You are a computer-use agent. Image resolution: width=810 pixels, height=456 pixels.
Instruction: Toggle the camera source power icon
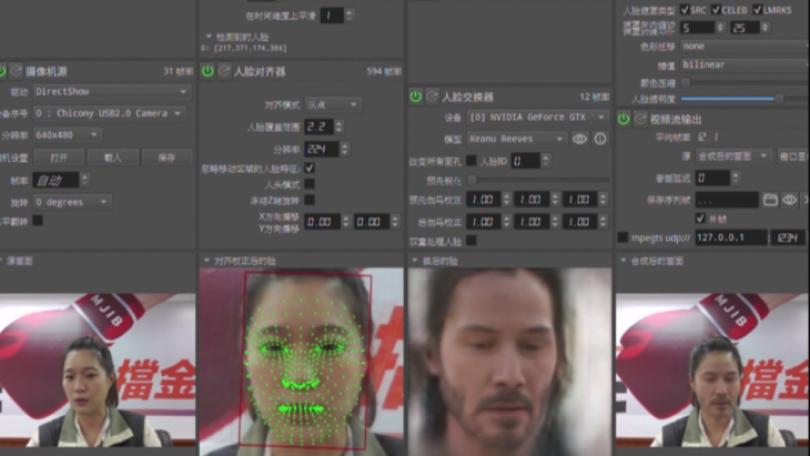point(2,71)
